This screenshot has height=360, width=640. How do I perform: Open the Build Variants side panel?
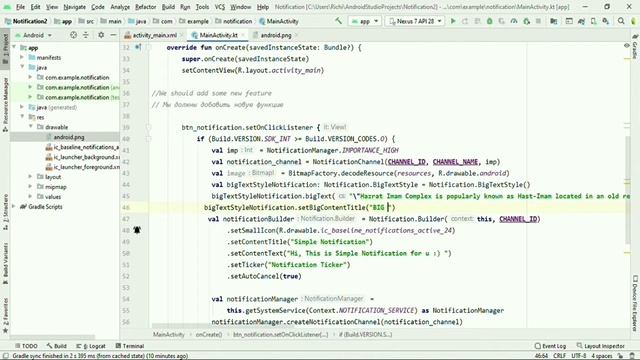tap(5, 263)
